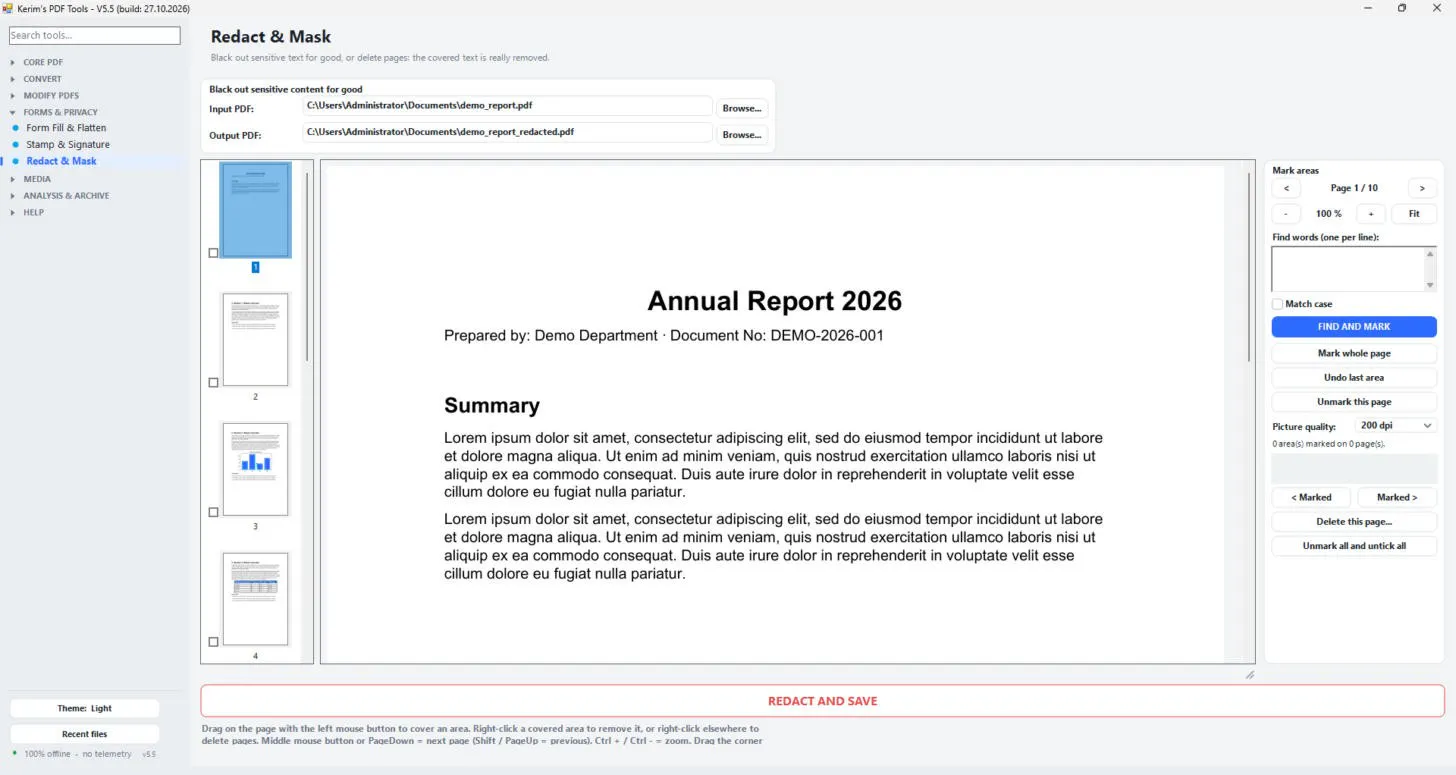The width and height of the screenshot is (1456, 775).
Task: Zoom in with the plus button
Action: click(x=1371, y=214)
